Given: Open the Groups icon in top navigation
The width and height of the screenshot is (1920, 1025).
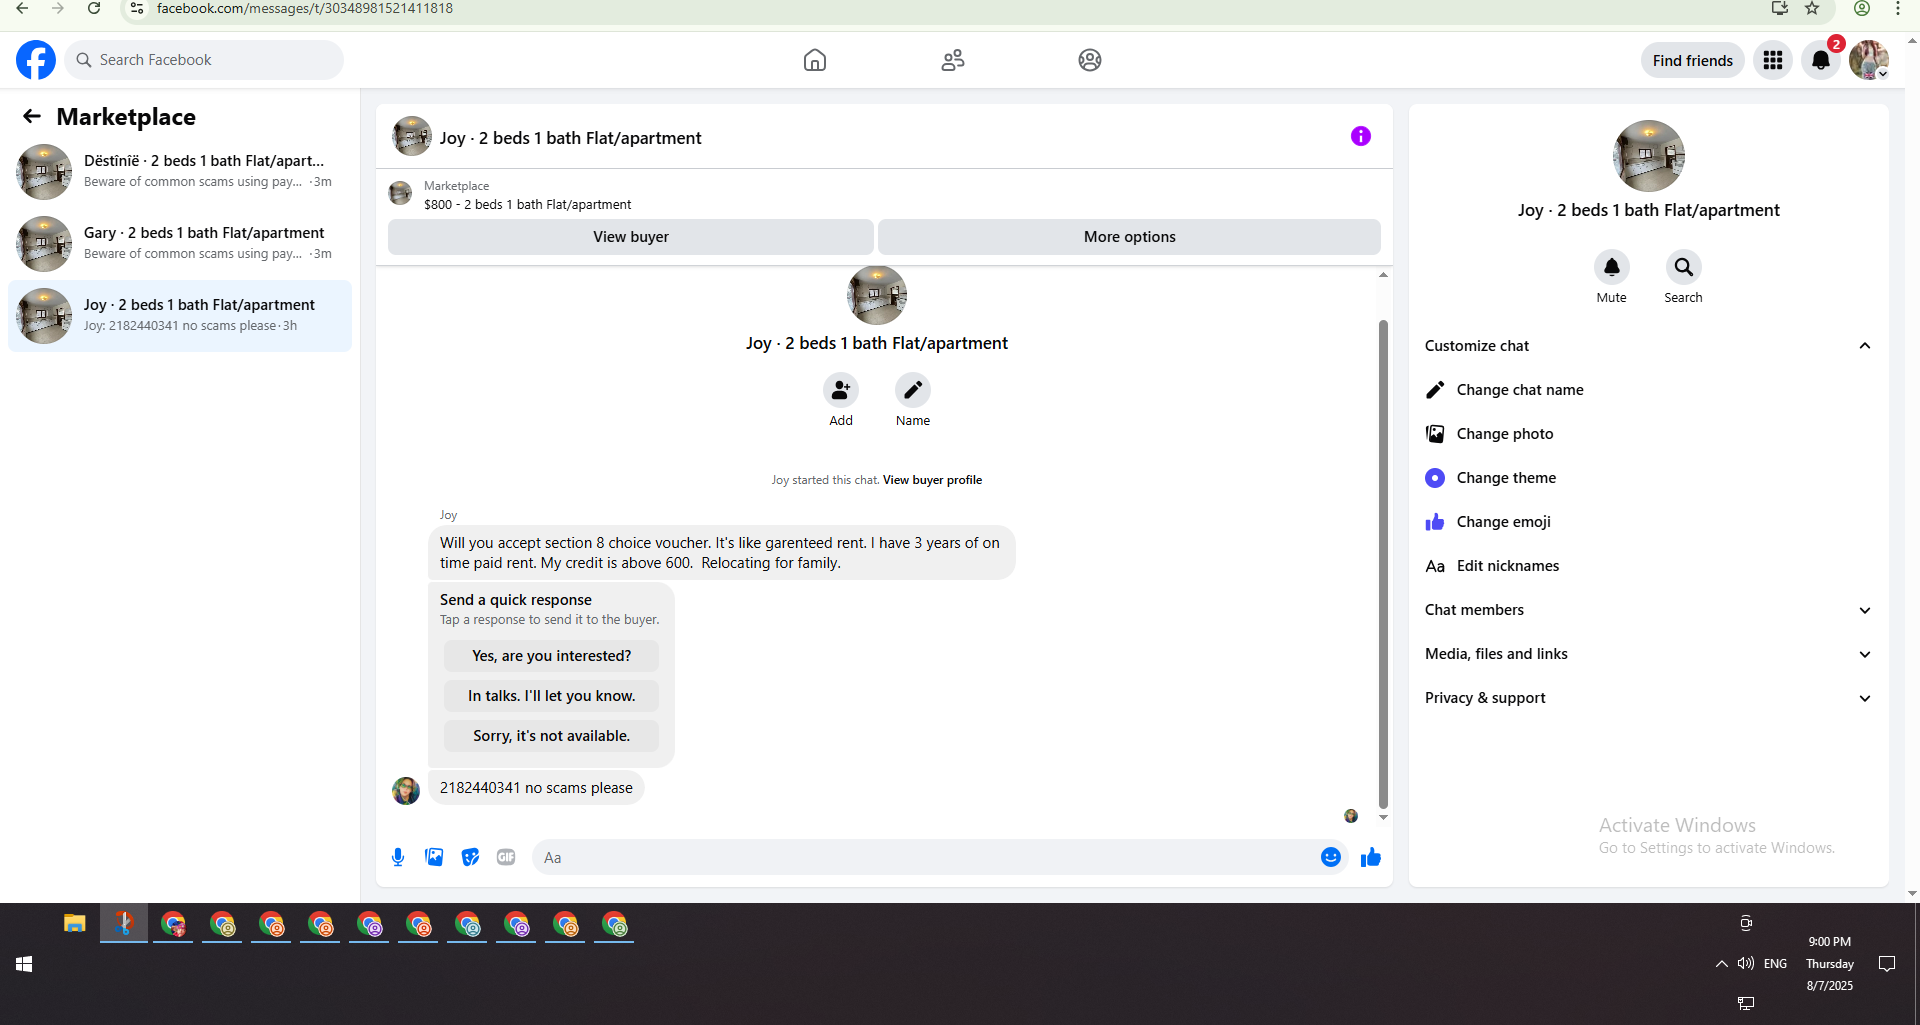Looking at the screenshot, I should pos(1090,60).
